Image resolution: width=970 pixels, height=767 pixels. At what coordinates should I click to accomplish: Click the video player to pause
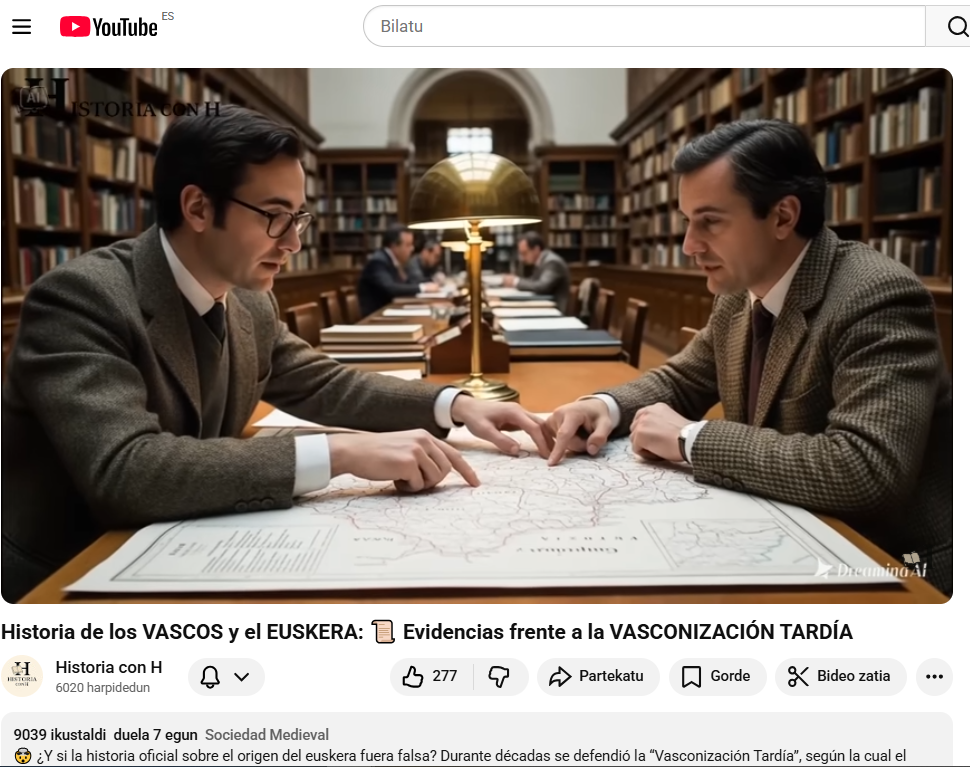pos(476,336)
